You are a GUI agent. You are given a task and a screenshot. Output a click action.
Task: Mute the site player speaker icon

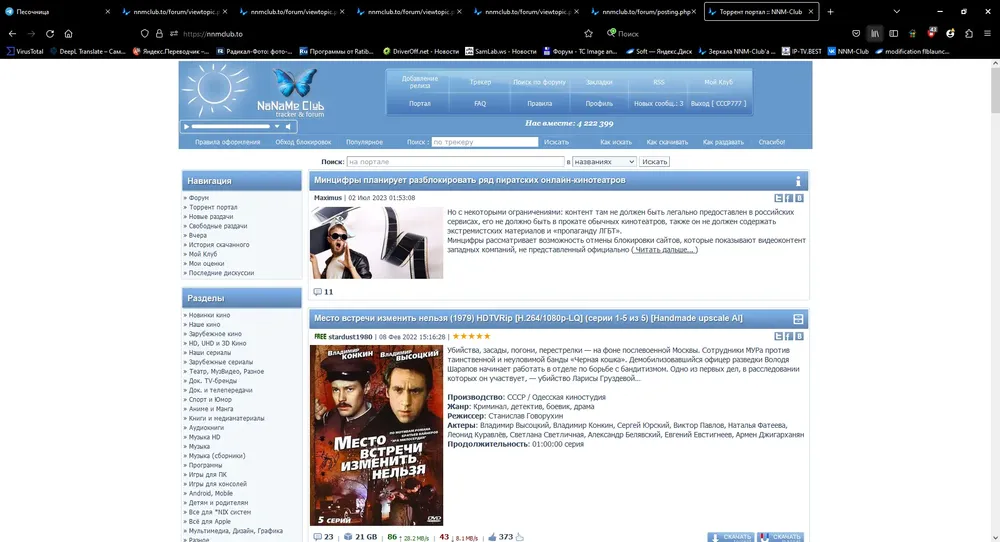pyautogui.click(x=288, y=126)
